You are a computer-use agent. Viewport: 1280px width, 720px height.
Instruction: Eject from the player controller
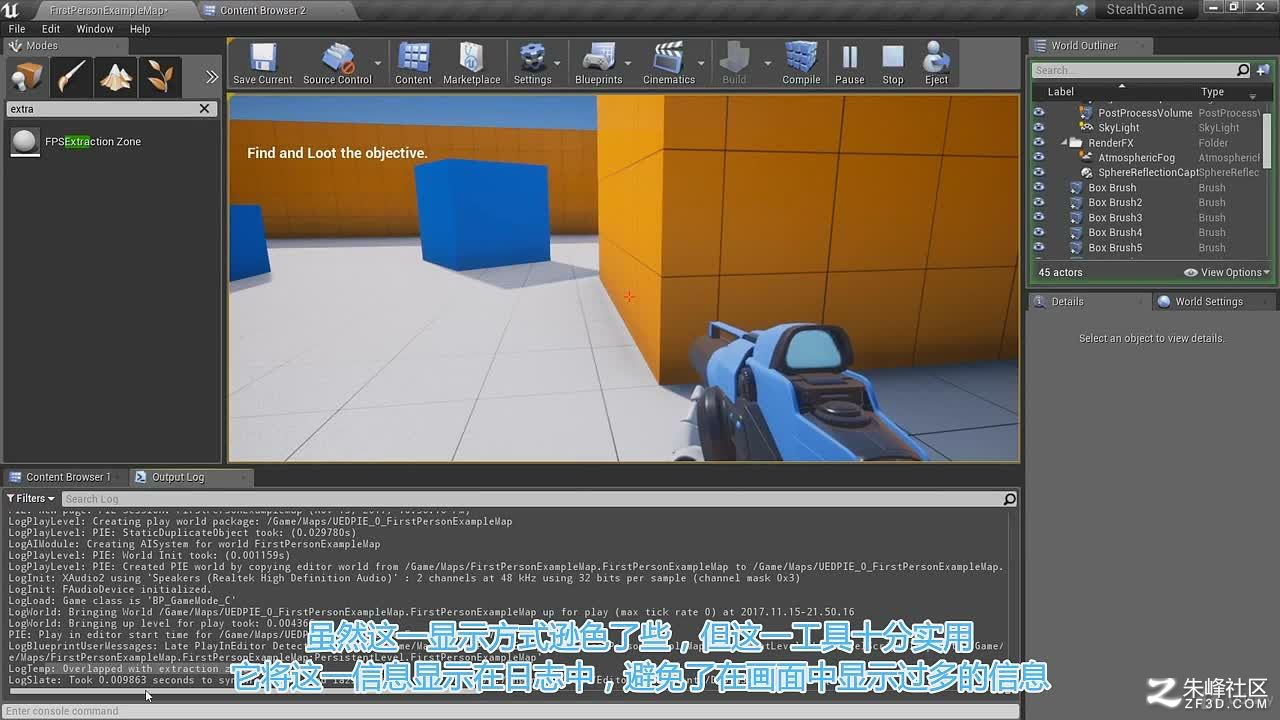(936, 63)
